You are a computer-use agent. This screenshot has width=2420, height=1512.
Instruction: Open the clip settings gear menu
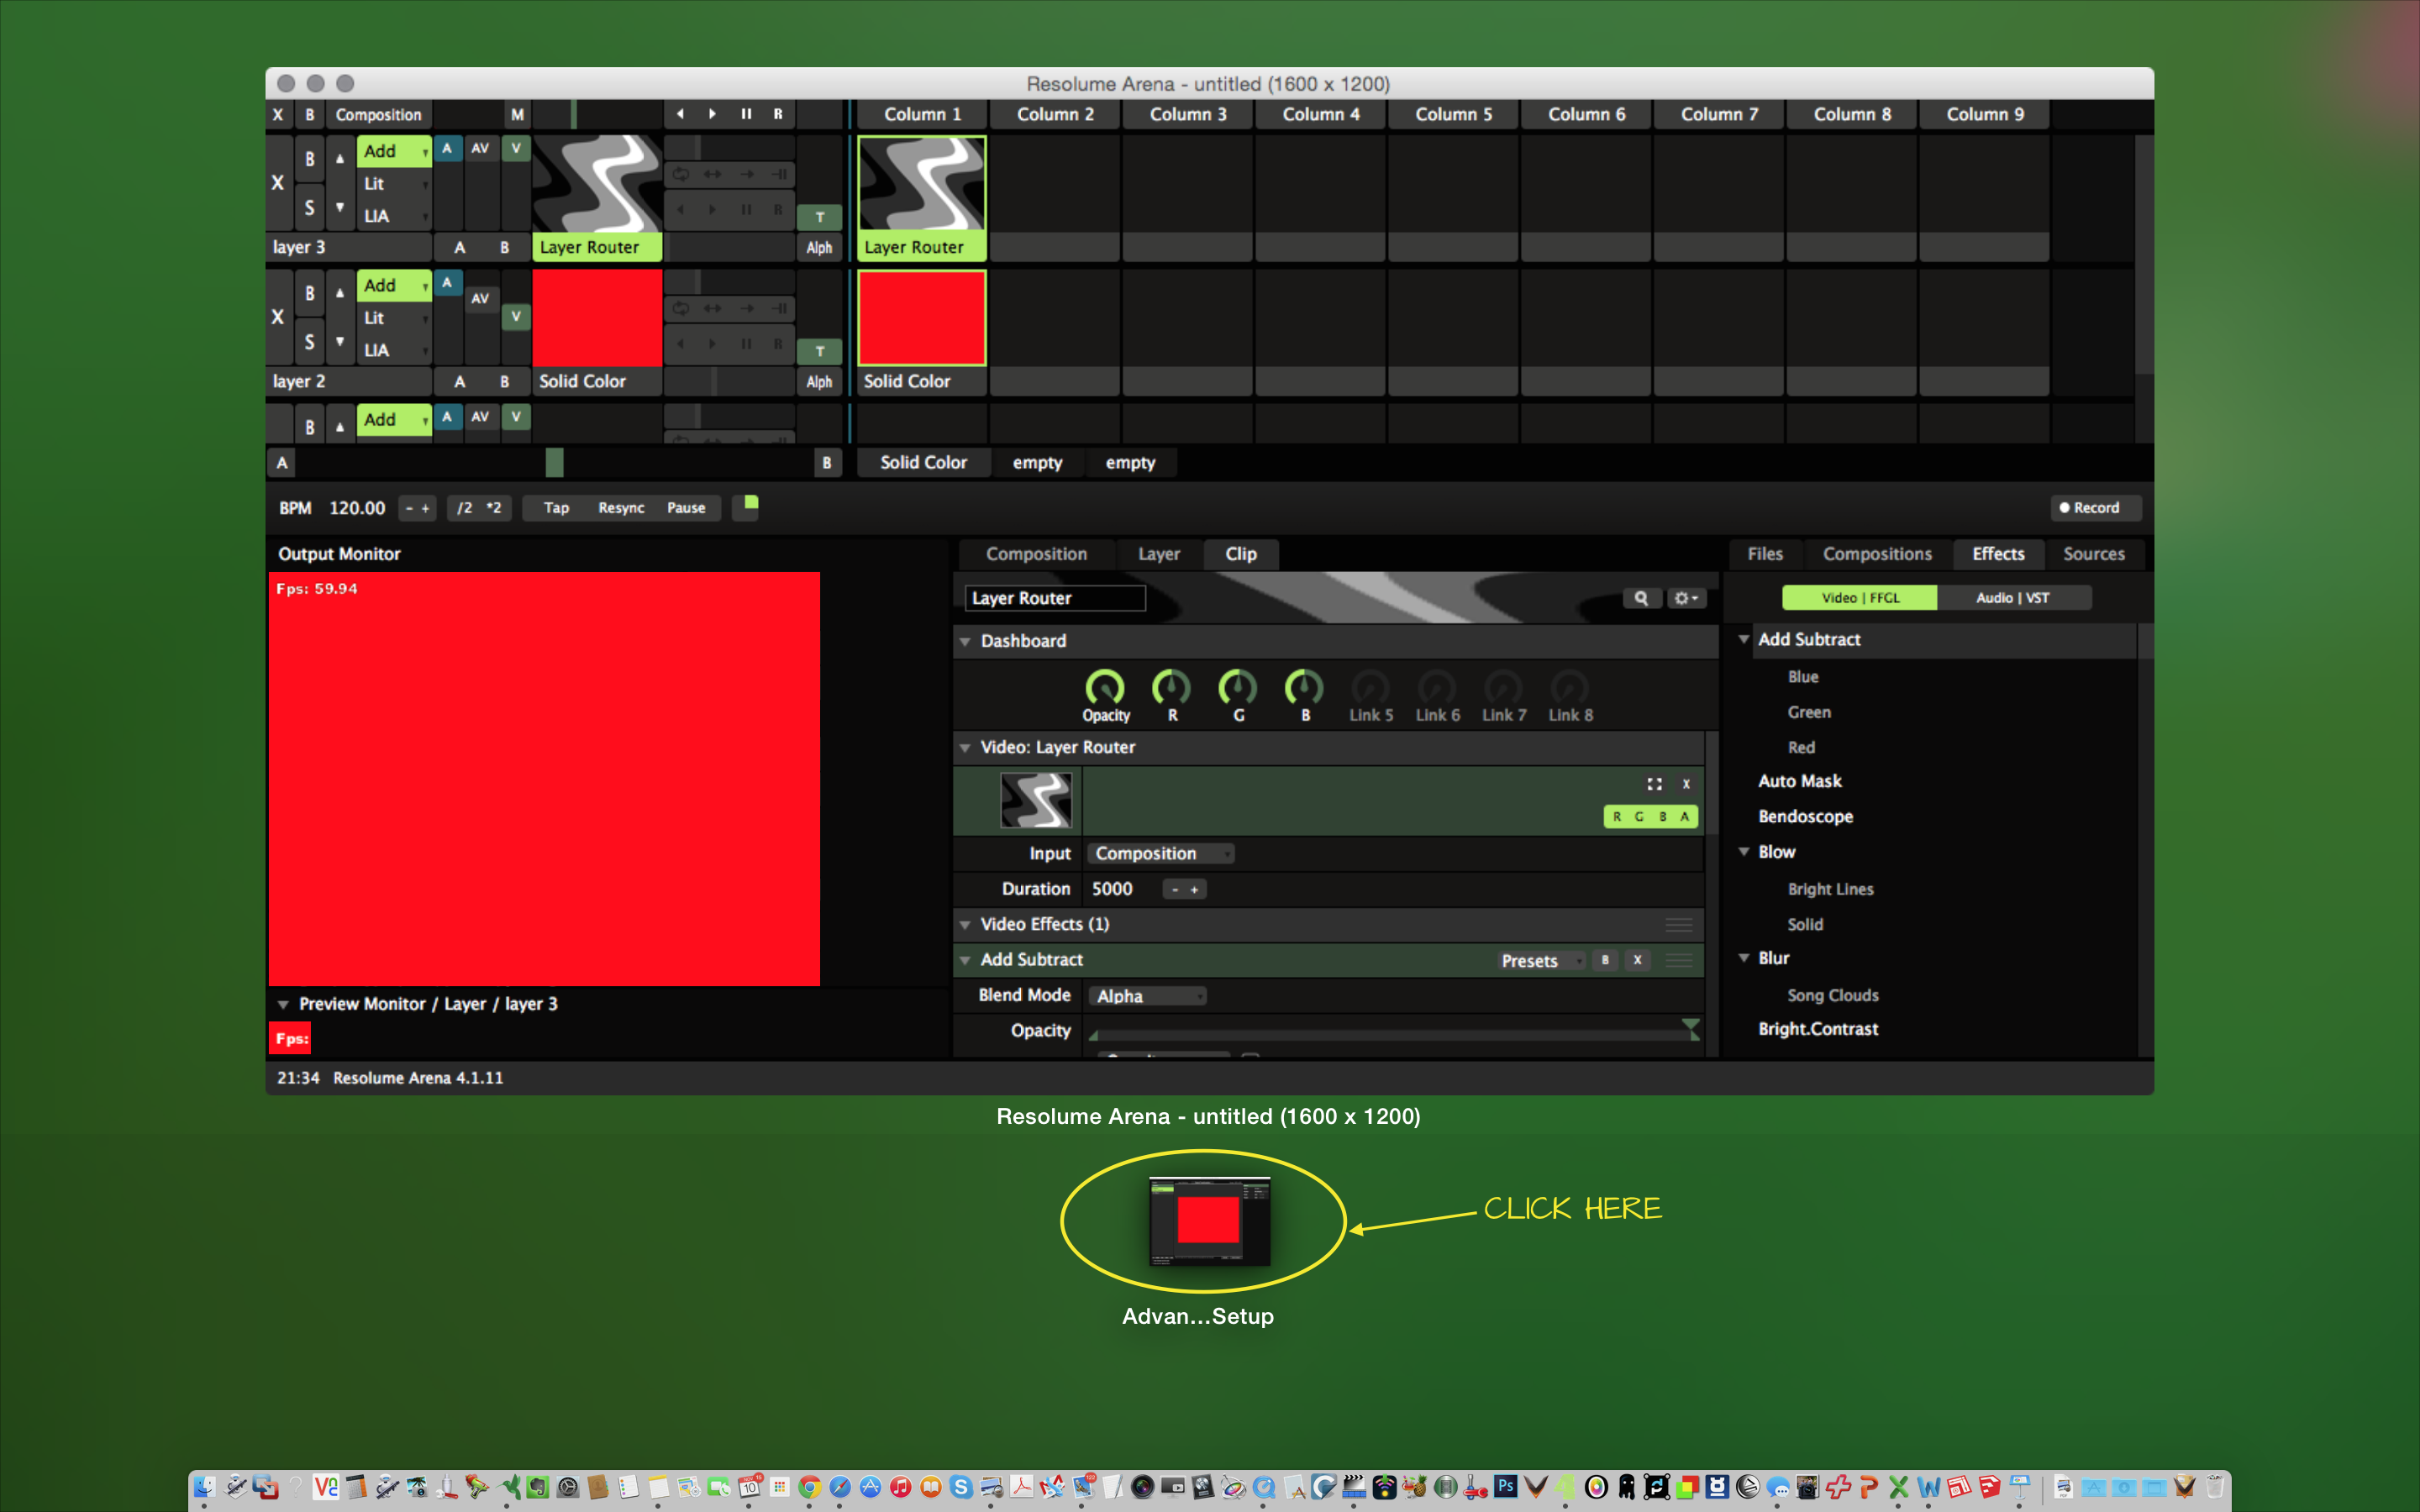1685,598
